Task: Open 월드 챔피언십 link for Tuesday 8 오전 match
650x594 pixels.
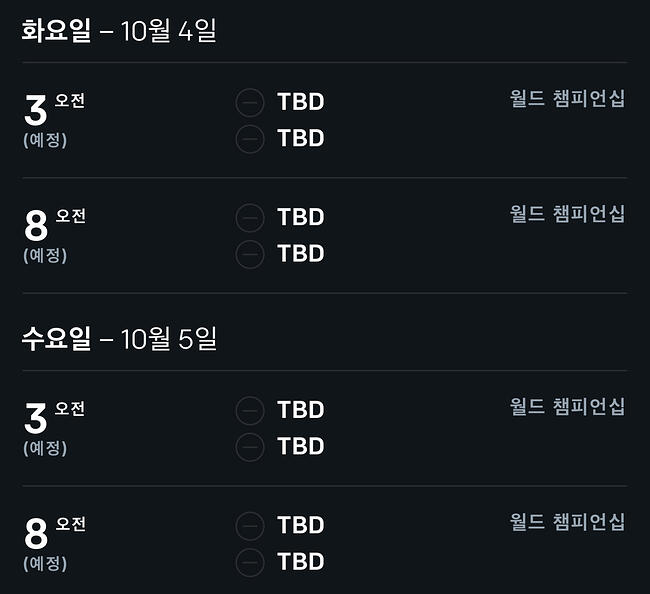Action: coord(567,214)
